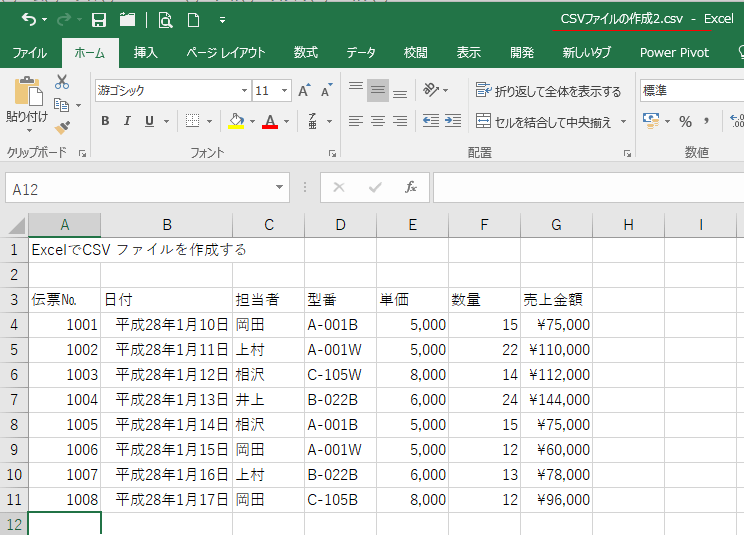Switch to the データ ribbon tab
This screenshot has height=535, width=744.
pos(361,52)
